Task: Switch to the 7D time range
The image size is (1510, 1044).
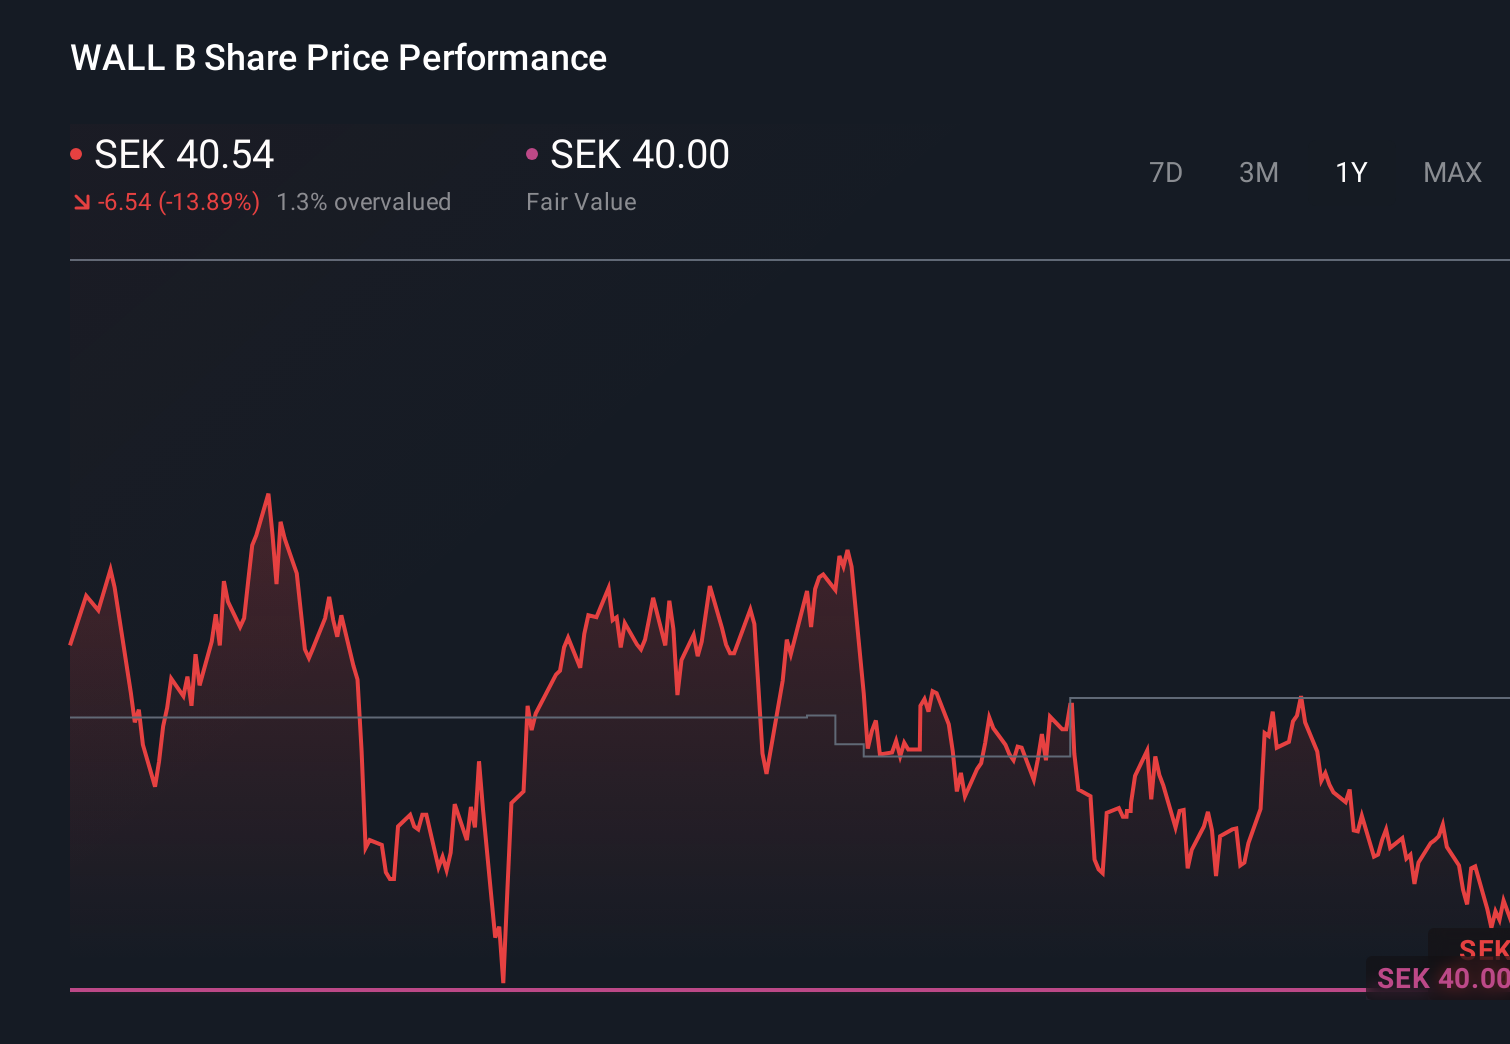Action: [1167, 172]
